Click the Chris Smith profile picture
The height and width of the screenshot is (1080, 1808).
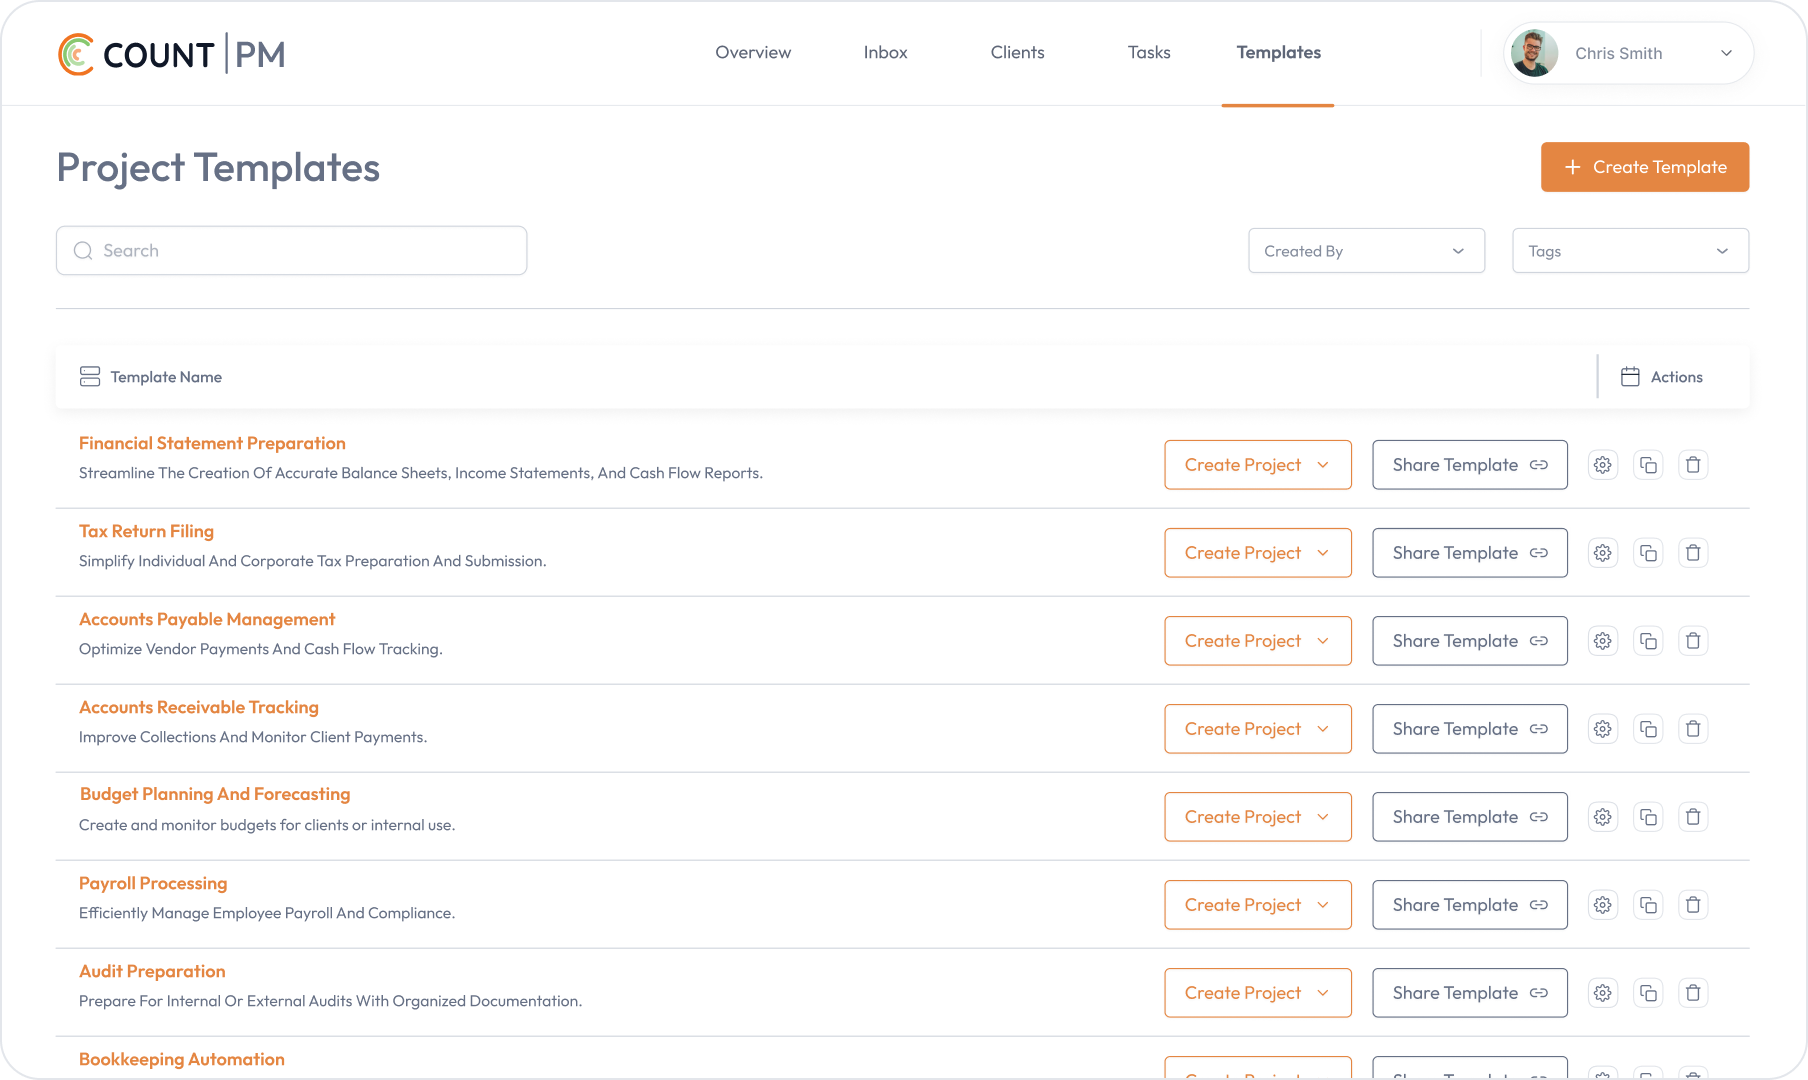(1534, 53)
